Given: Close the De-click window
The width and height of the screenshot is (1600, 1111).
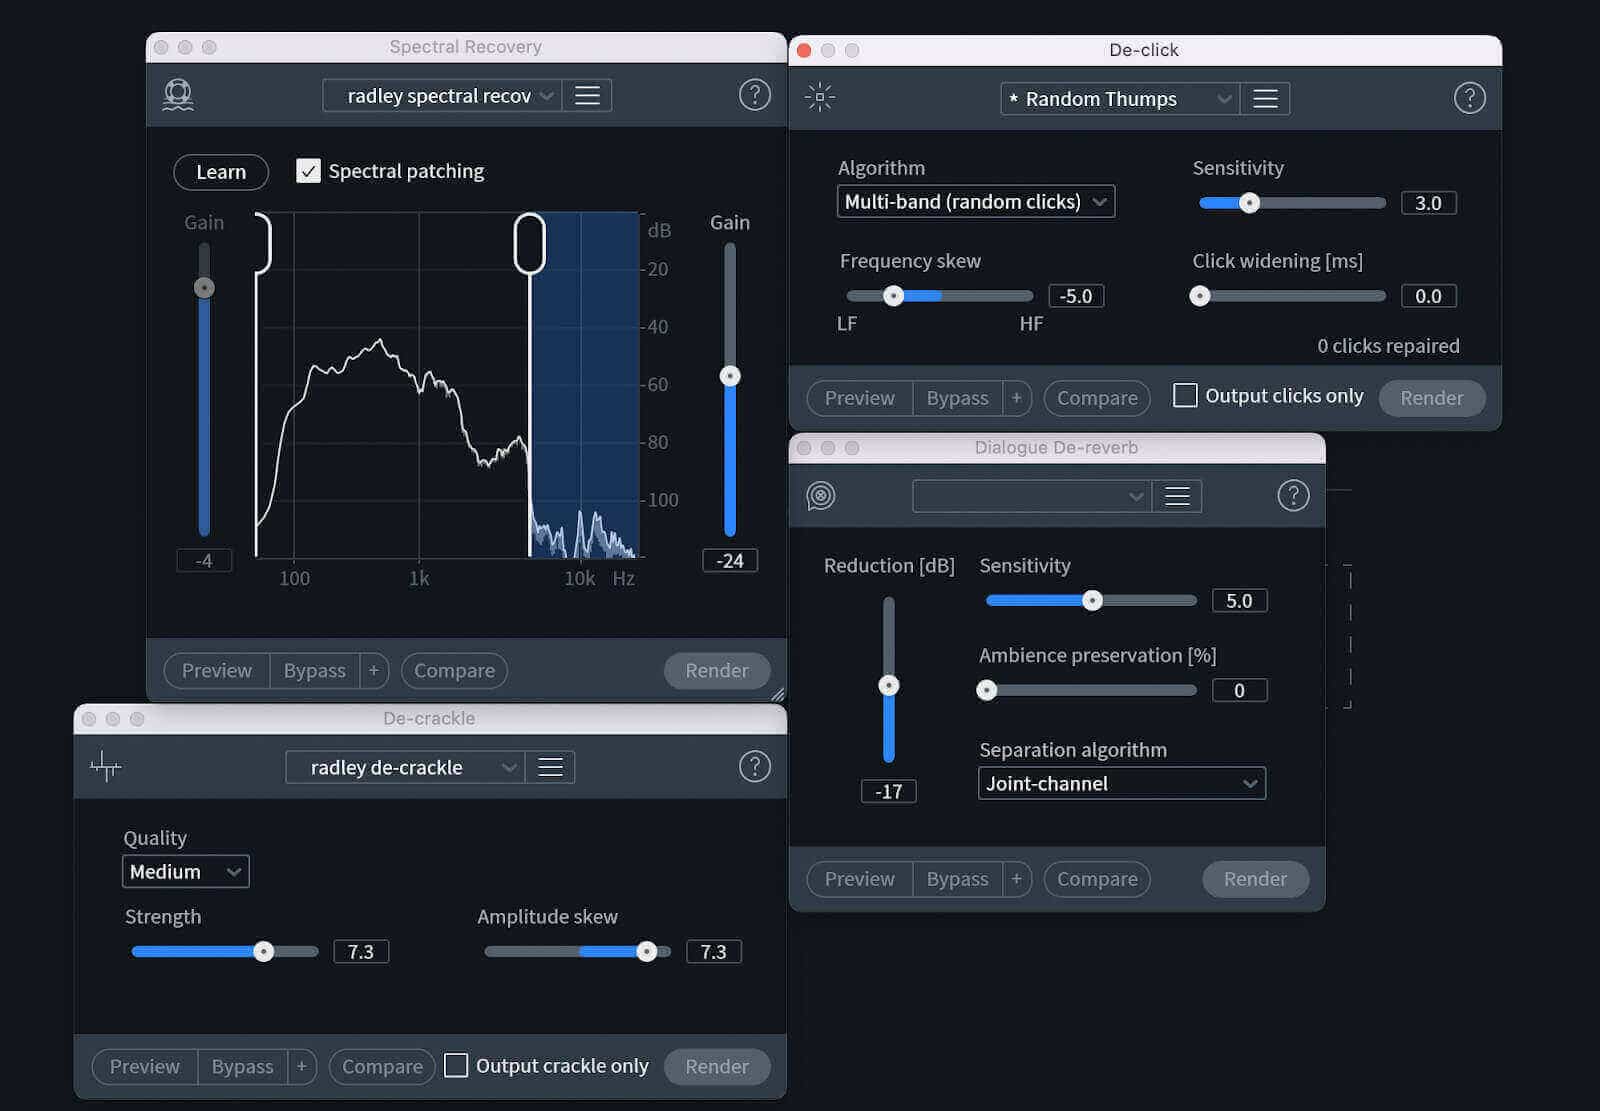Looking at the screenshot, I should [804, 50].
